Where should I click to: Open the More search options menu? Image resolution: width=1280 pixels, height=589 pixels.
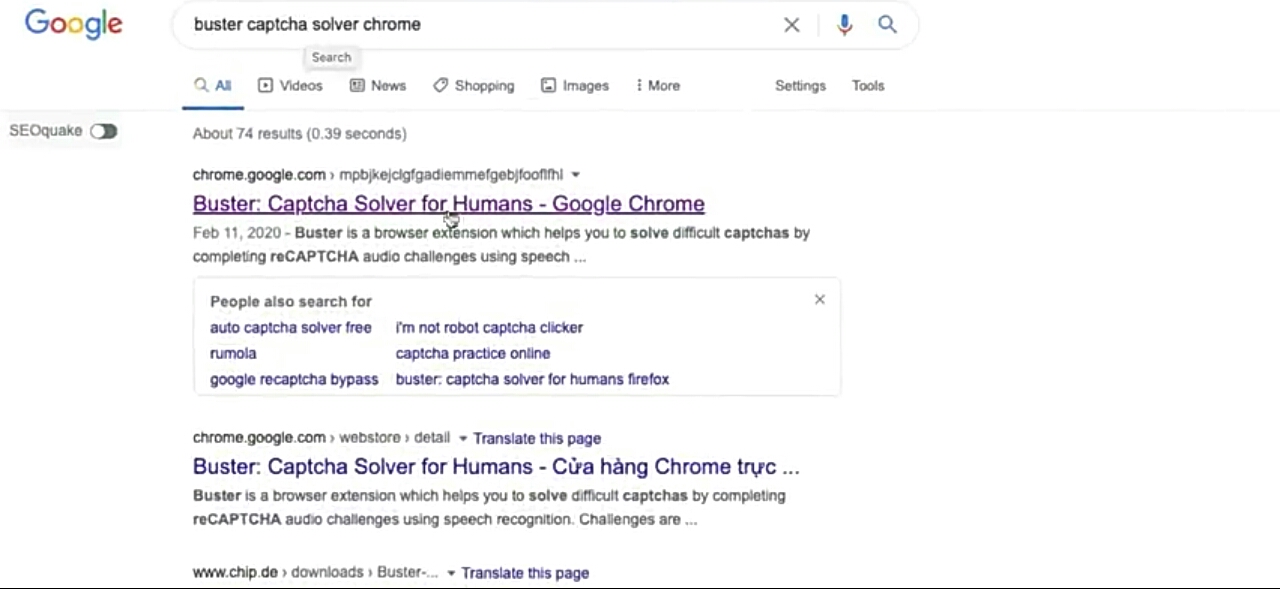pos(658,86)
